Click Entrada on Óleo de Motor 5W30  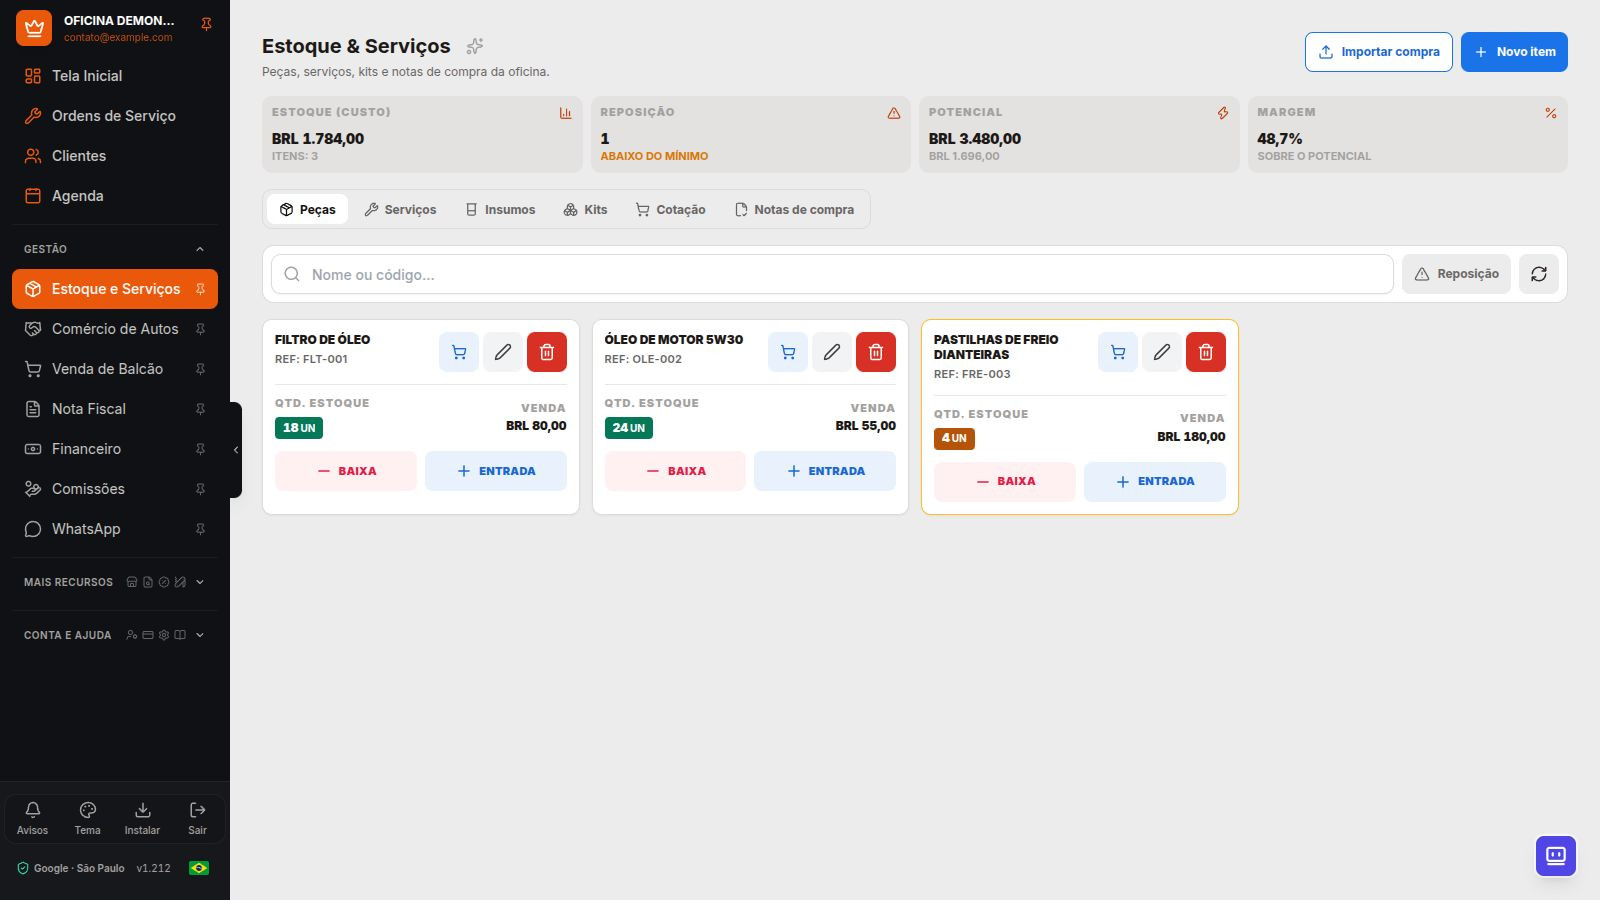[x=825, y=471]
